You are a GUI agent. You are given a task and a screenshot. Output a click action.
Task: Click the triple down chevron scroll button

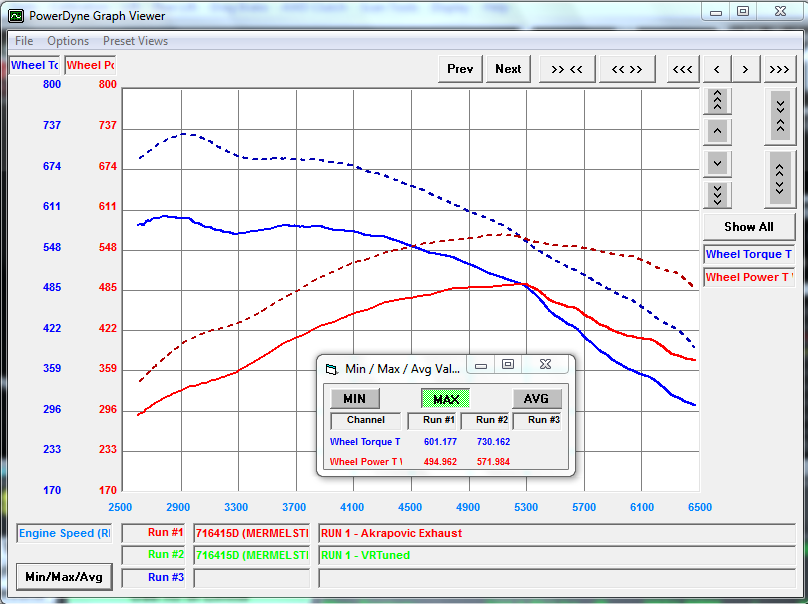717,194
